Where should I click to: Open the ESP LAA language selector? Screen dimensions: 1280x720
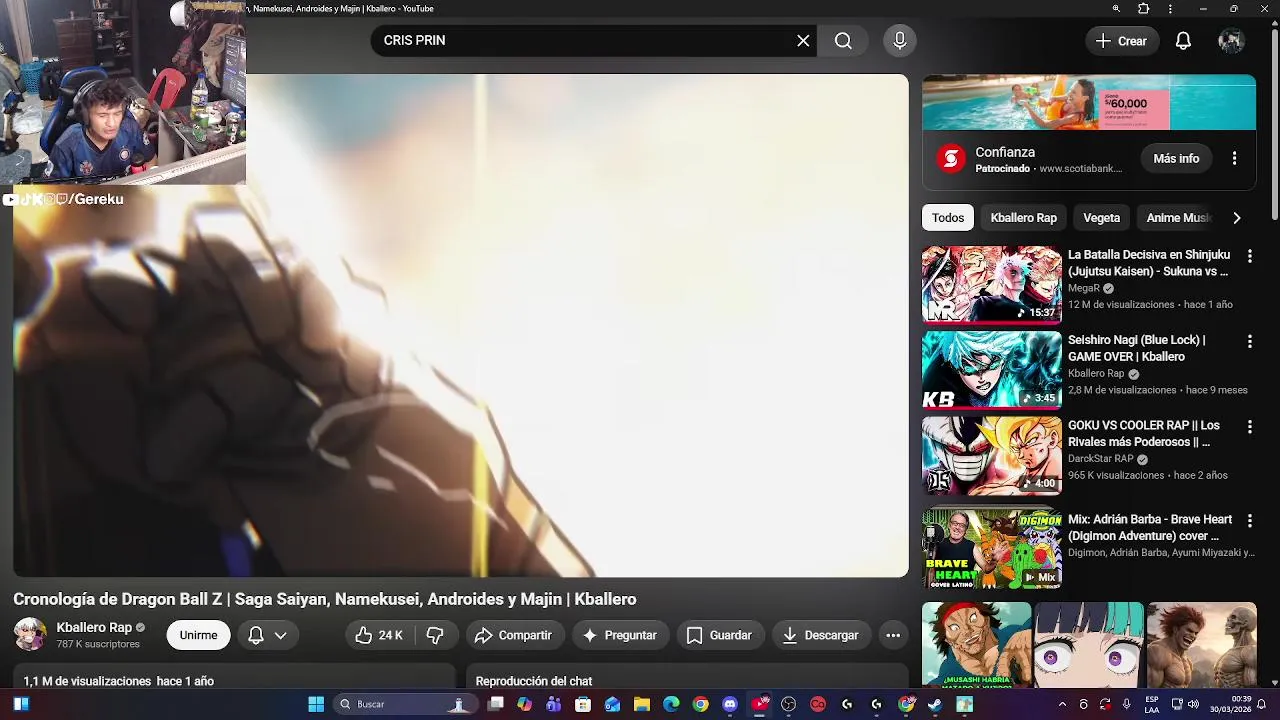(1152, 704)
